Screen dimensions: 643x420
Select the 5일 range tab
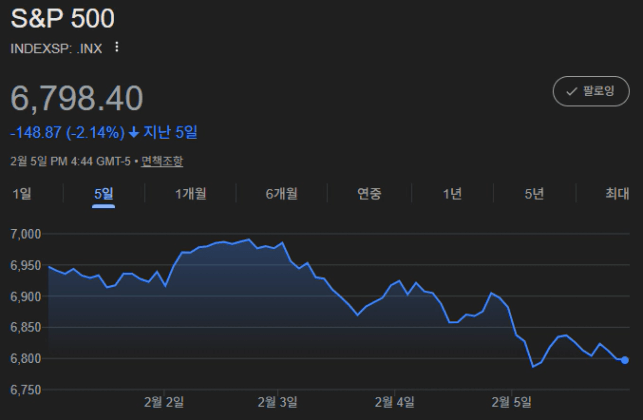pyautogui.click(x=103, y=193)
